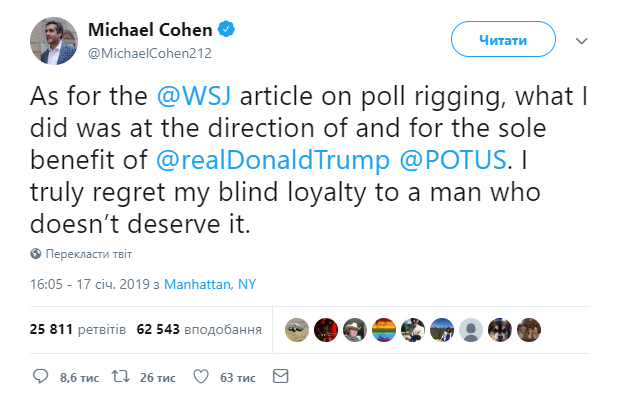This screenshot has height=405, width=621.
Task: Like the tweet with the heart icon
Action: (200, 377)
